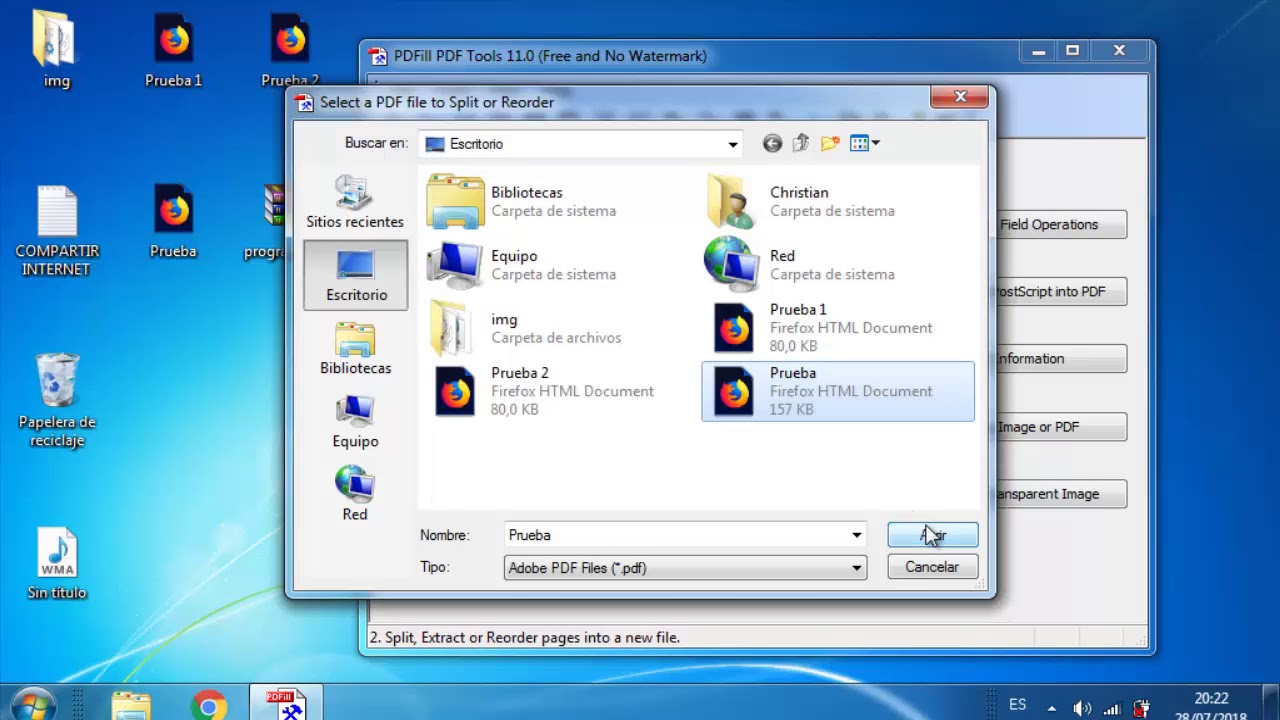Create a new folder icon in dialog toolbar

(x=829, y=144)
